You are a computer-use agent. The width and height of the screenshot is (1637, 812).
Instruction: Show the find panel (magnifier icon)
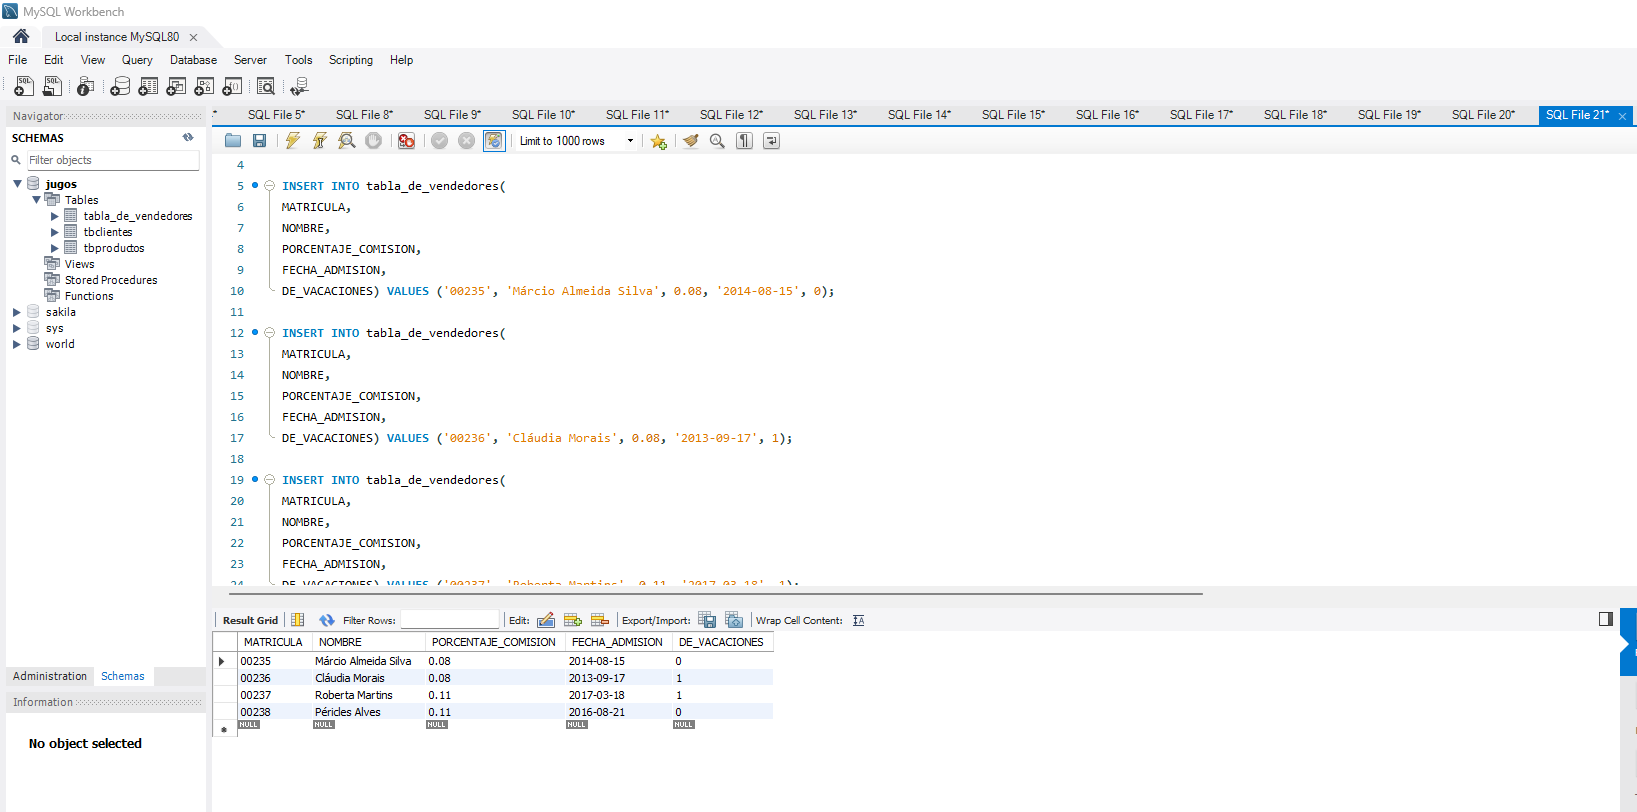click(x=717, y=141)
